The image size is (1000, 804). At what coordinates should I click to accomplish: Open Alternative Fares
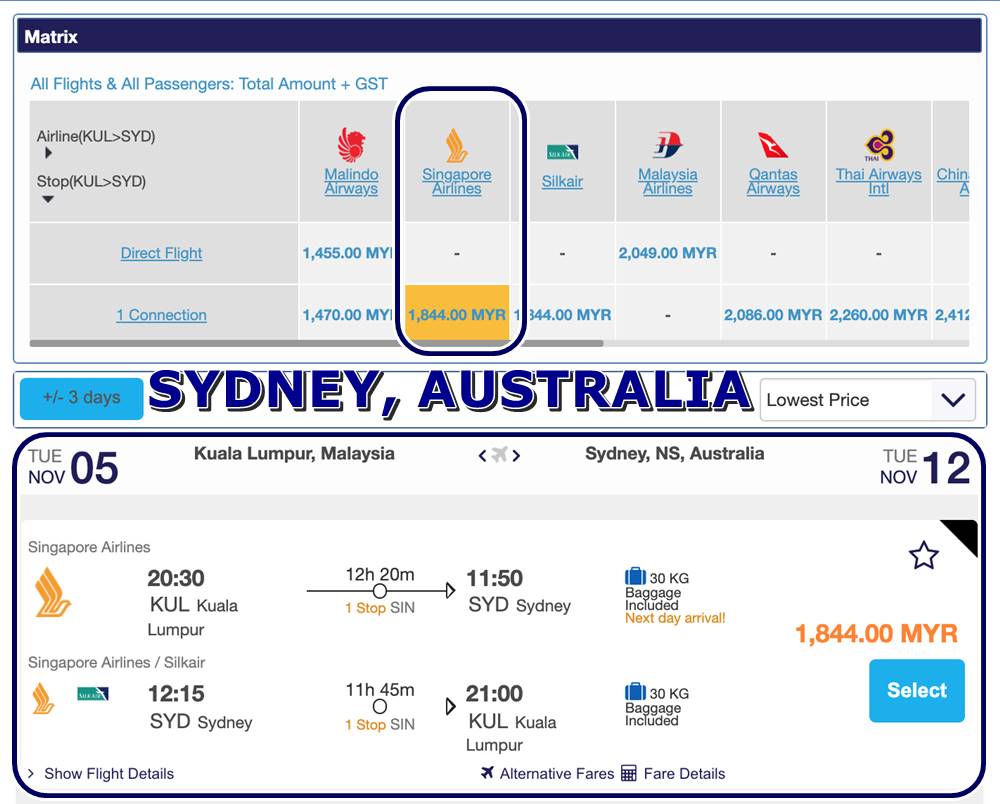557,773
